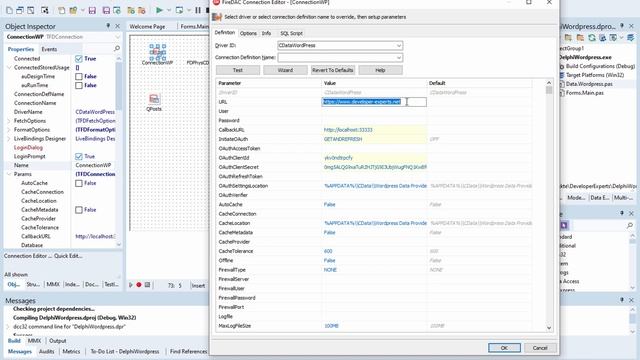Viewport: 640px width, 360px height.
Task: Pin the Project Manager panel
Action: tap(622, 26)
